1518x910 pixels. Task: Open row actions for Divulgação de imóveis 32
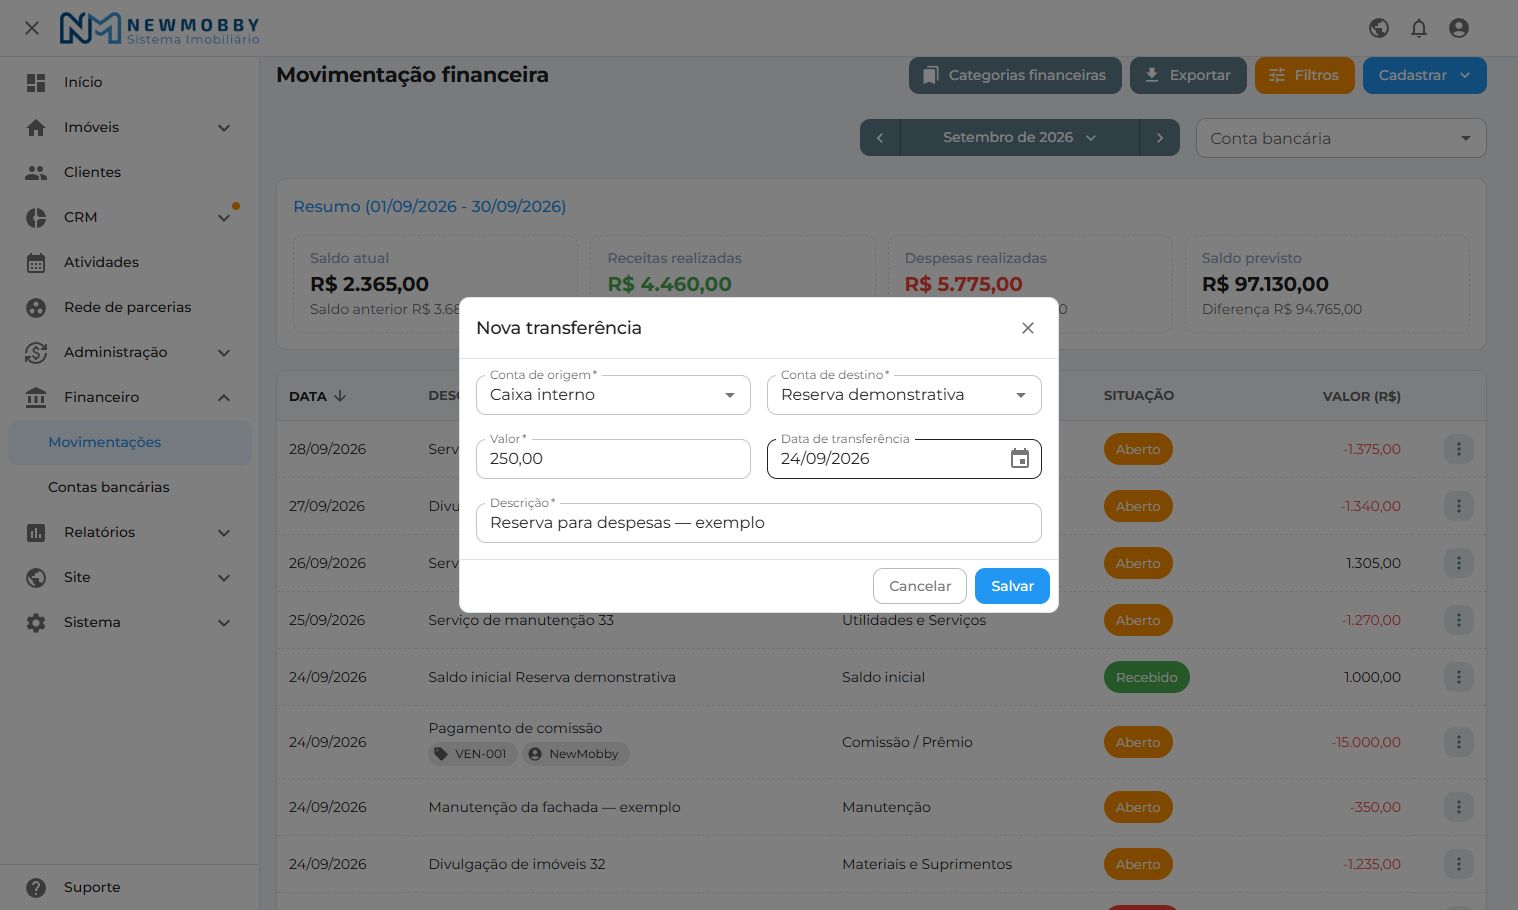click(x=1458, y=864)
